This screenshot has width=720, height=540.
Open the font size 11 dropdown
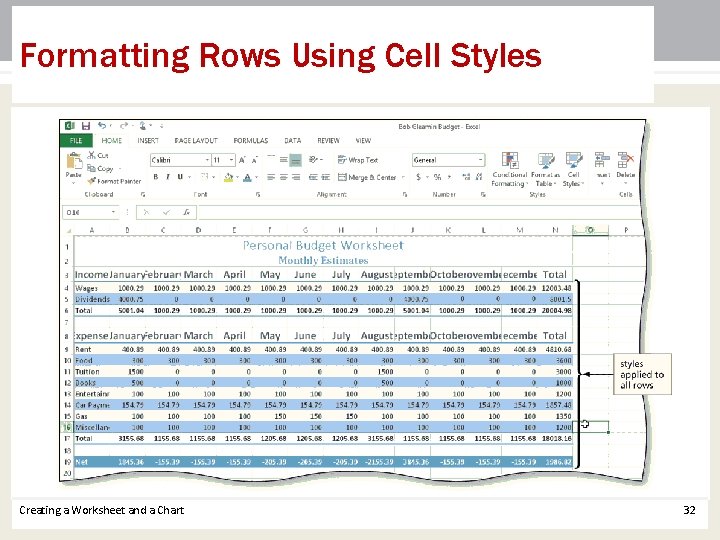click(x=231, y=160)
